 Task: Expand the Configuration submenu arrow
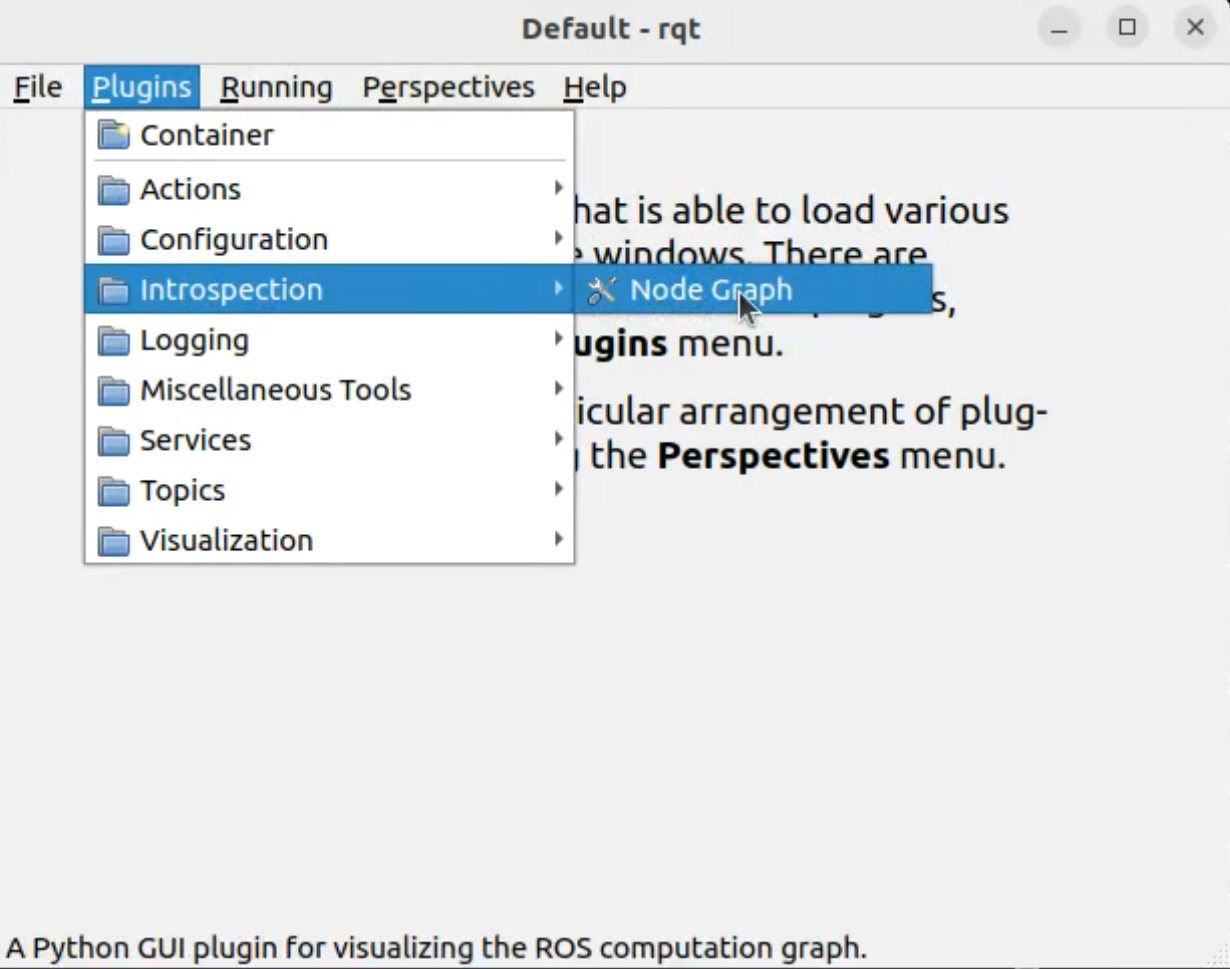coord(558,238)
